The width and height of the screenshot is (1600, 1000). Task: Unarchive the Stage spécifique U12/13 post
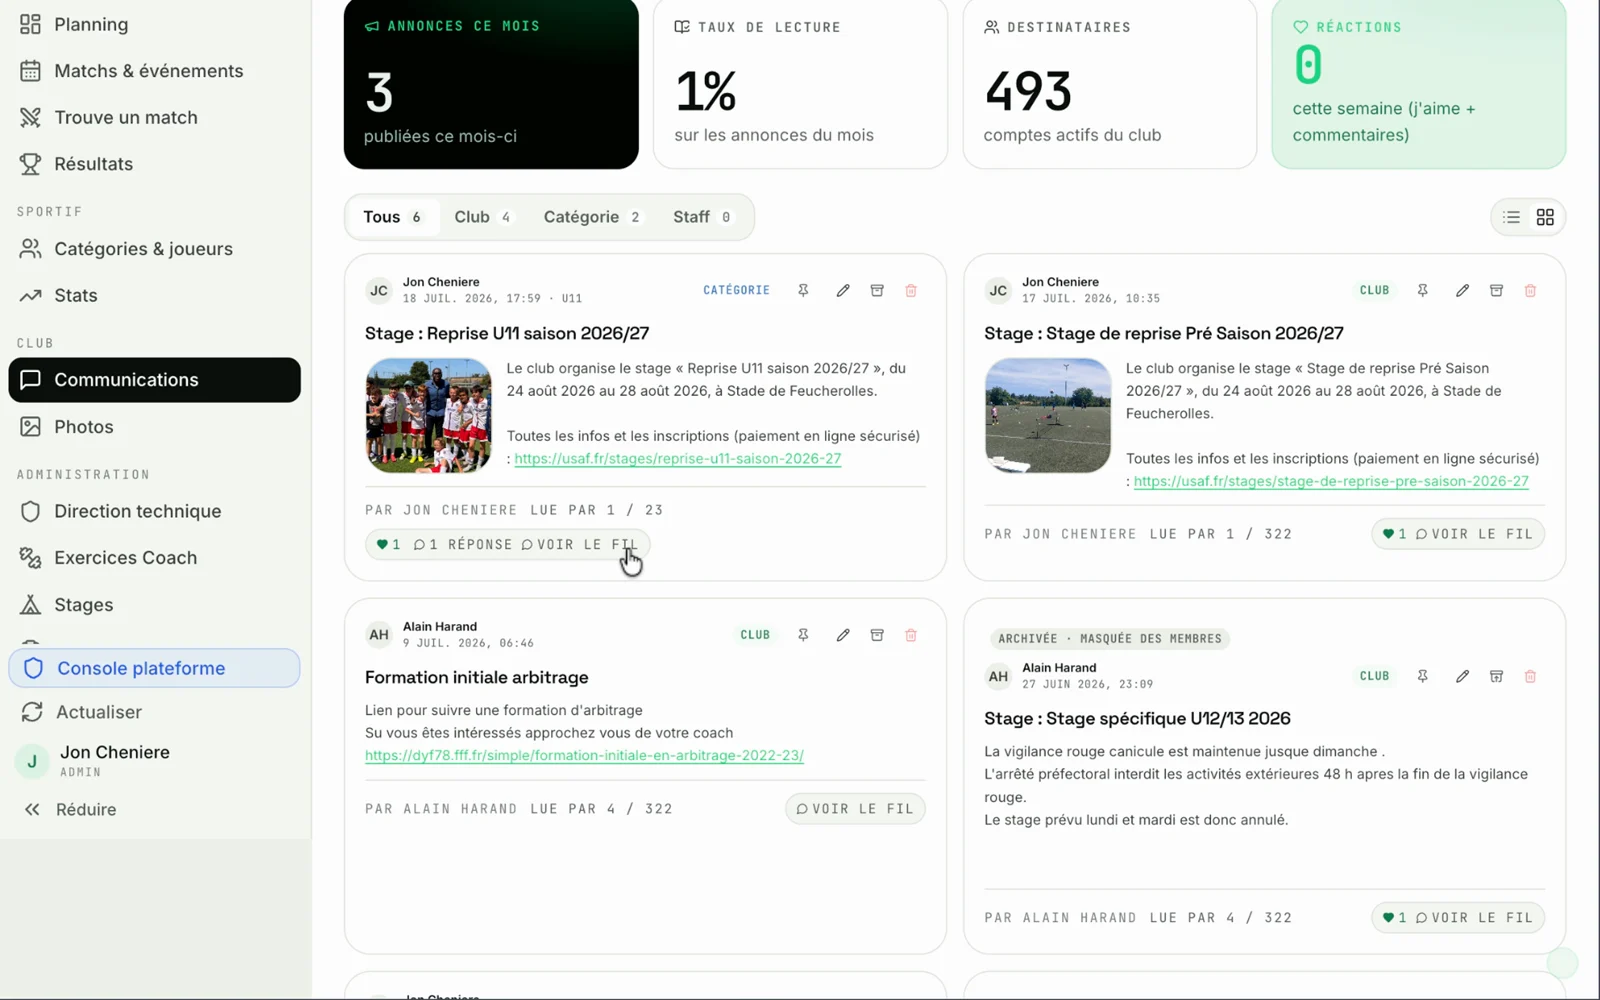[x=1496, y=676]
